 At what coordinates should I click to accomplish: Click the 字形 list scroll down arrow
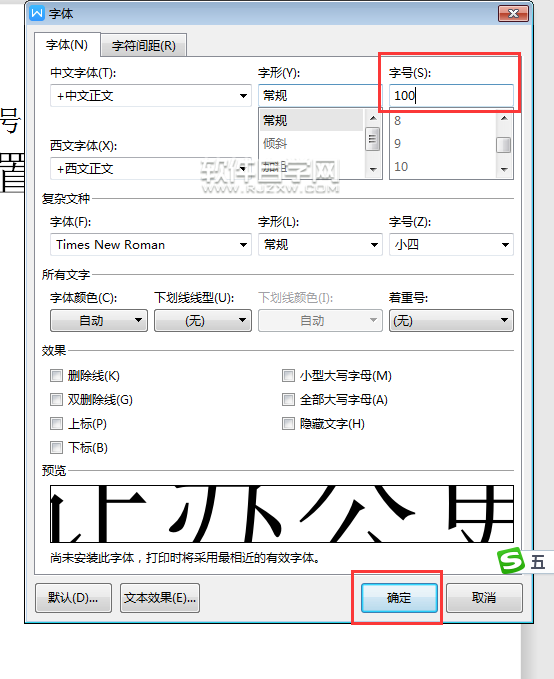[373, 170]
